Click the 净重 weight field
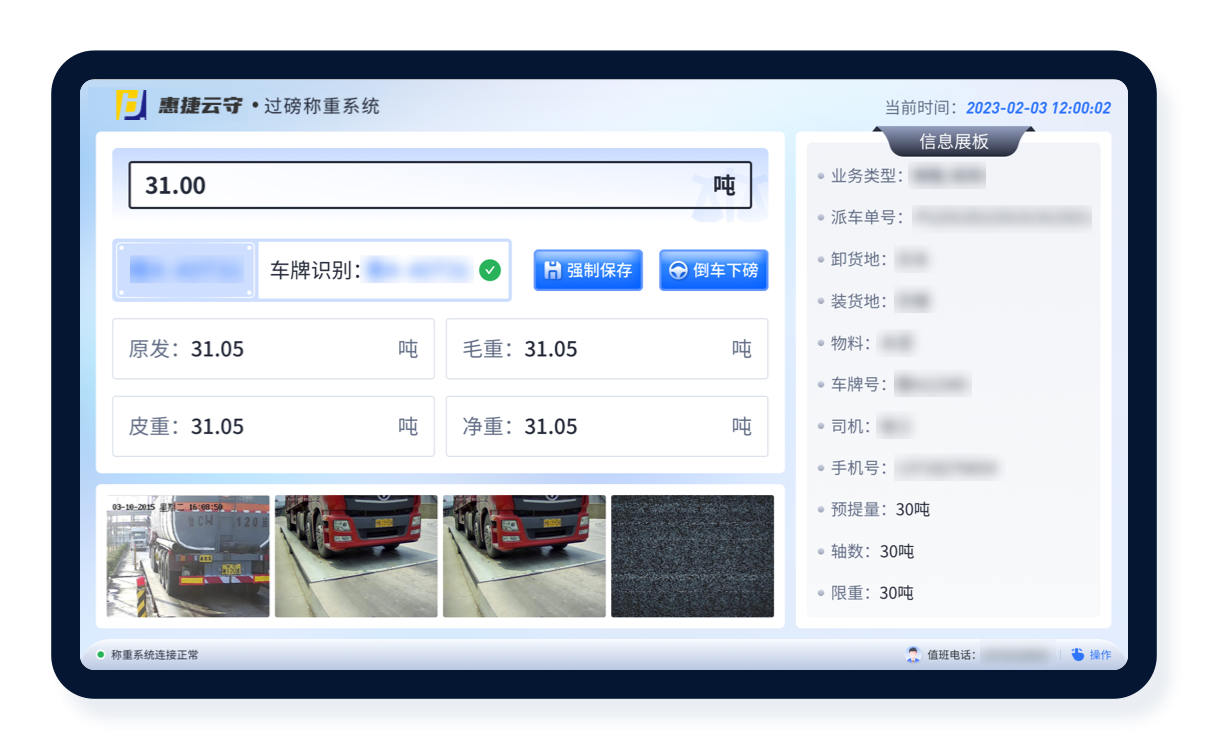Screen dimensions: 1208x750 click(x=606, y=426)
